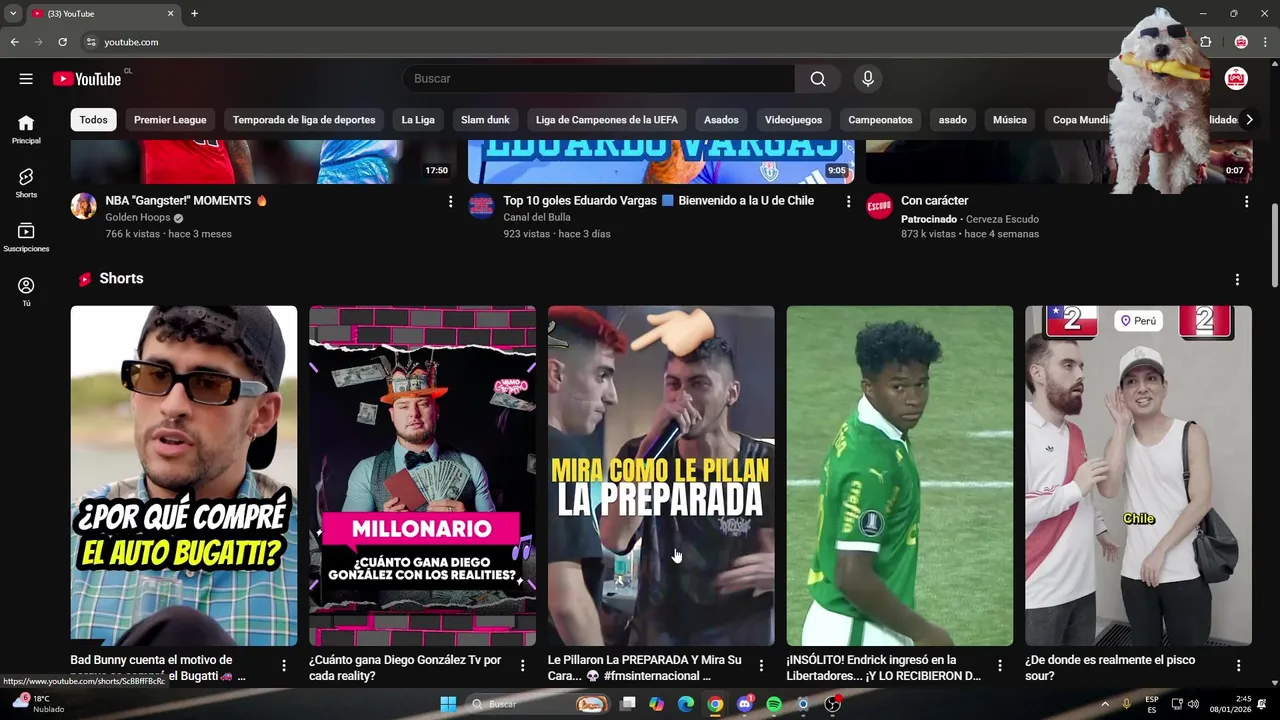Start voice search with microphone

click(x=867, y=79)
